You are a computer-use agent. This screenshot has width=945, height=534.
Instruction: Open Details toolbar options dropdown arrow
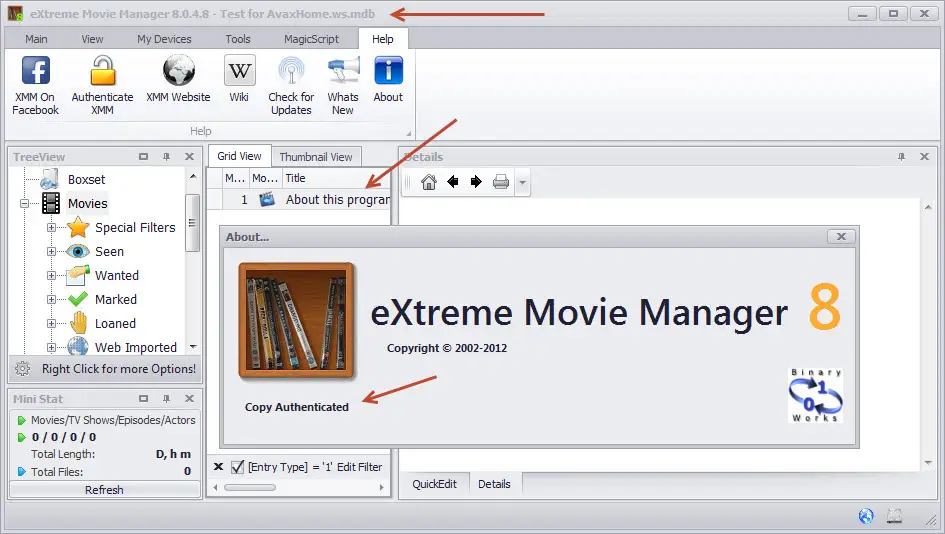tap(523, 182)
